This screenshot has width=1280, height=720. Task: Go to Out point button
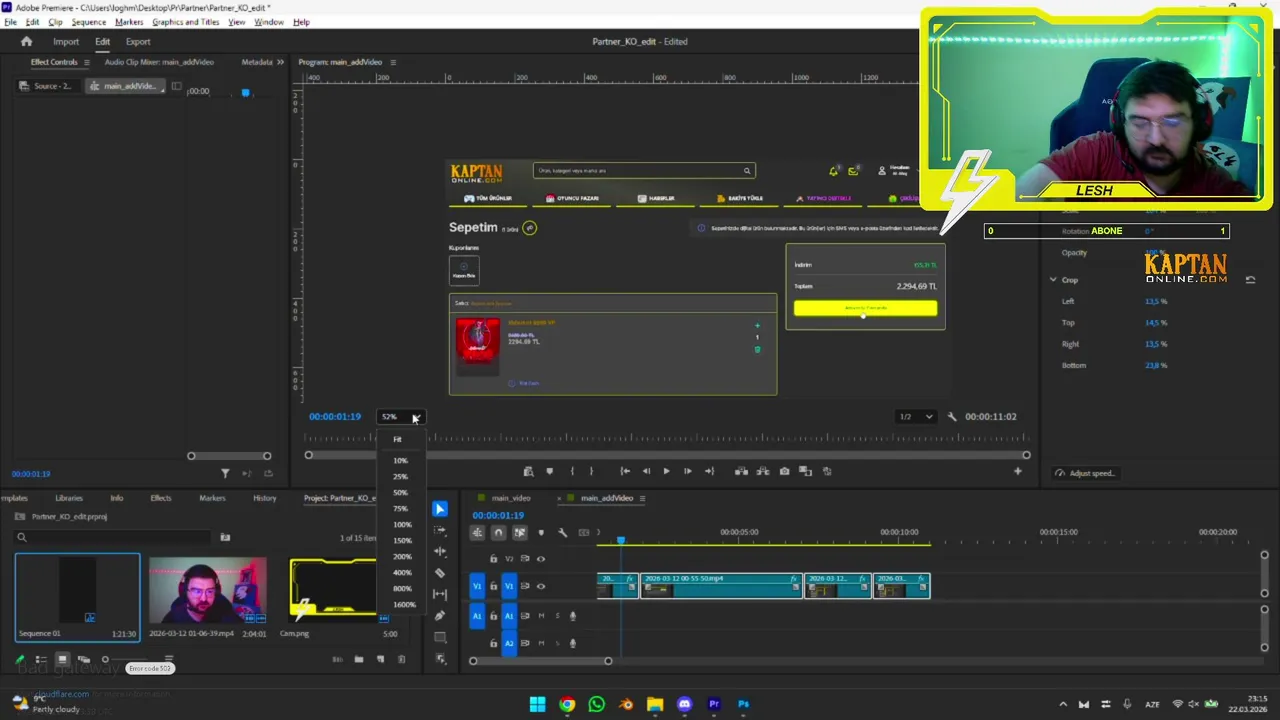[x=709, y=471]
